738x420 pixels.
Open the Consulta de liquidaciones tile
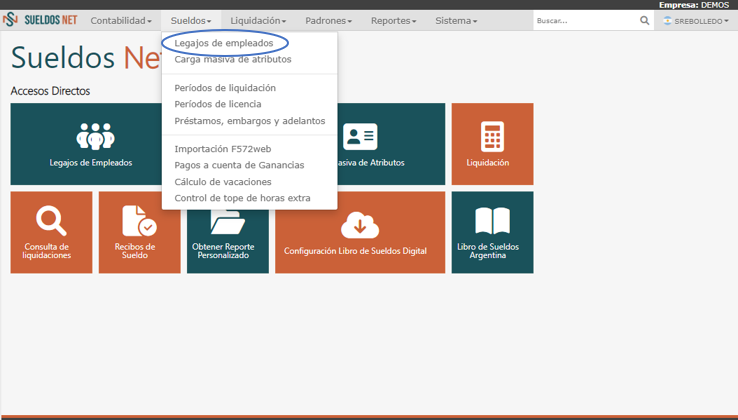(x=51, y=232)
